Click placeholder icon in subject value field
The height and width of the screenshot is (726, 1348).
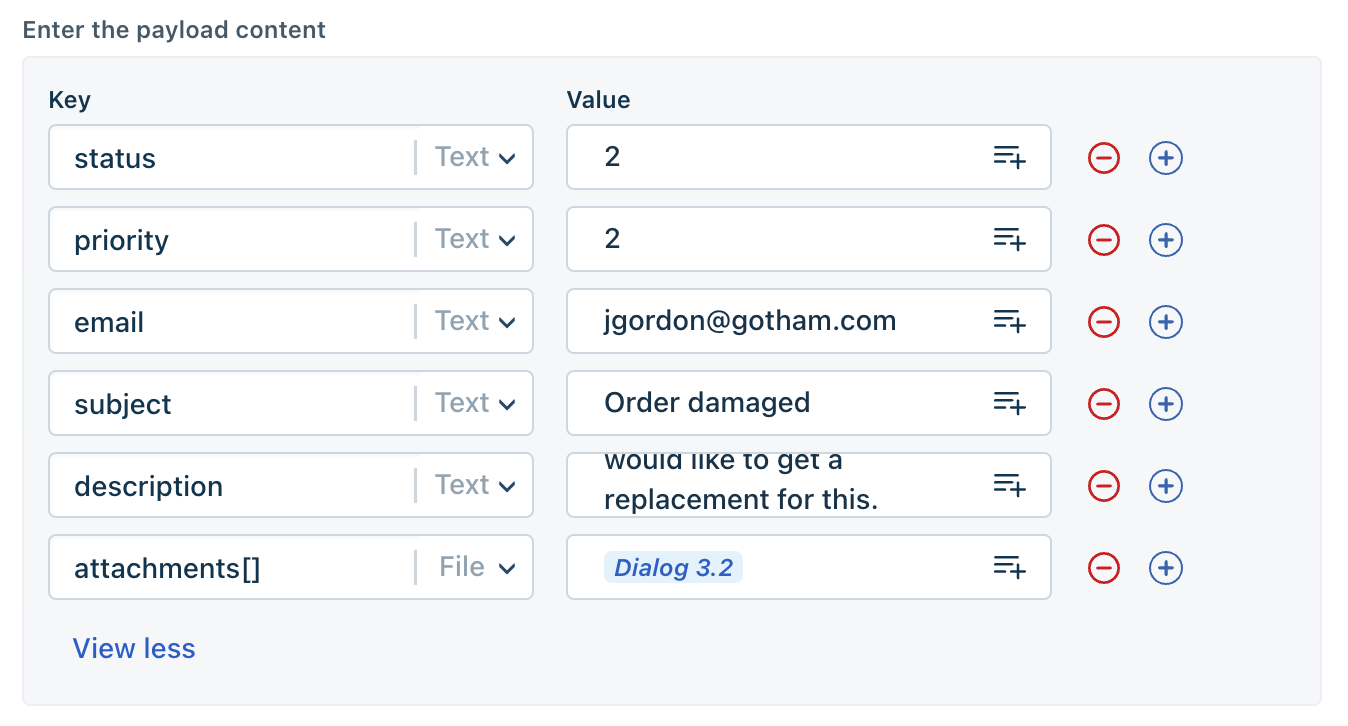coord(1009,403)
